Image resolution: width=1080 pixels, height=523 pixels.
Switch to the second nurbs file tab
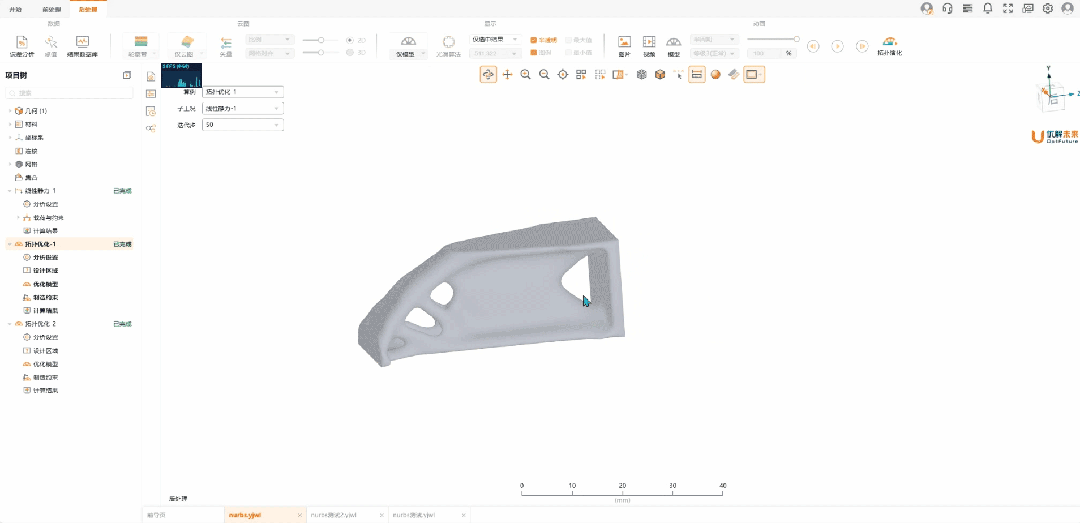coord(346,515)
